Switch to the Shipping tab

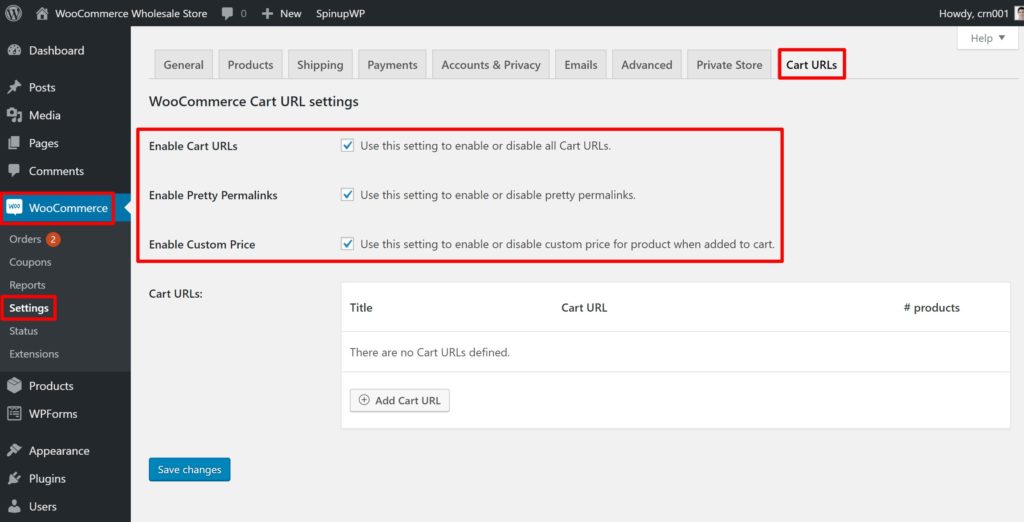(x=320, y=65)
